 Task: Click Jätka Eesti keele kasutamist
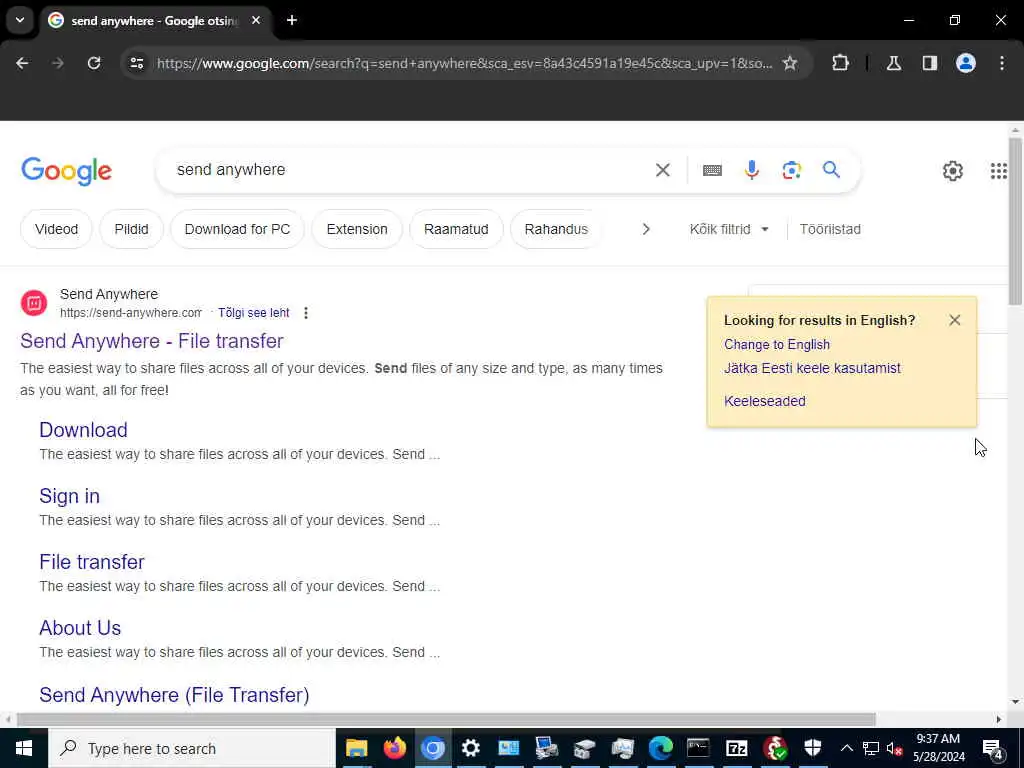click(812, 368)
